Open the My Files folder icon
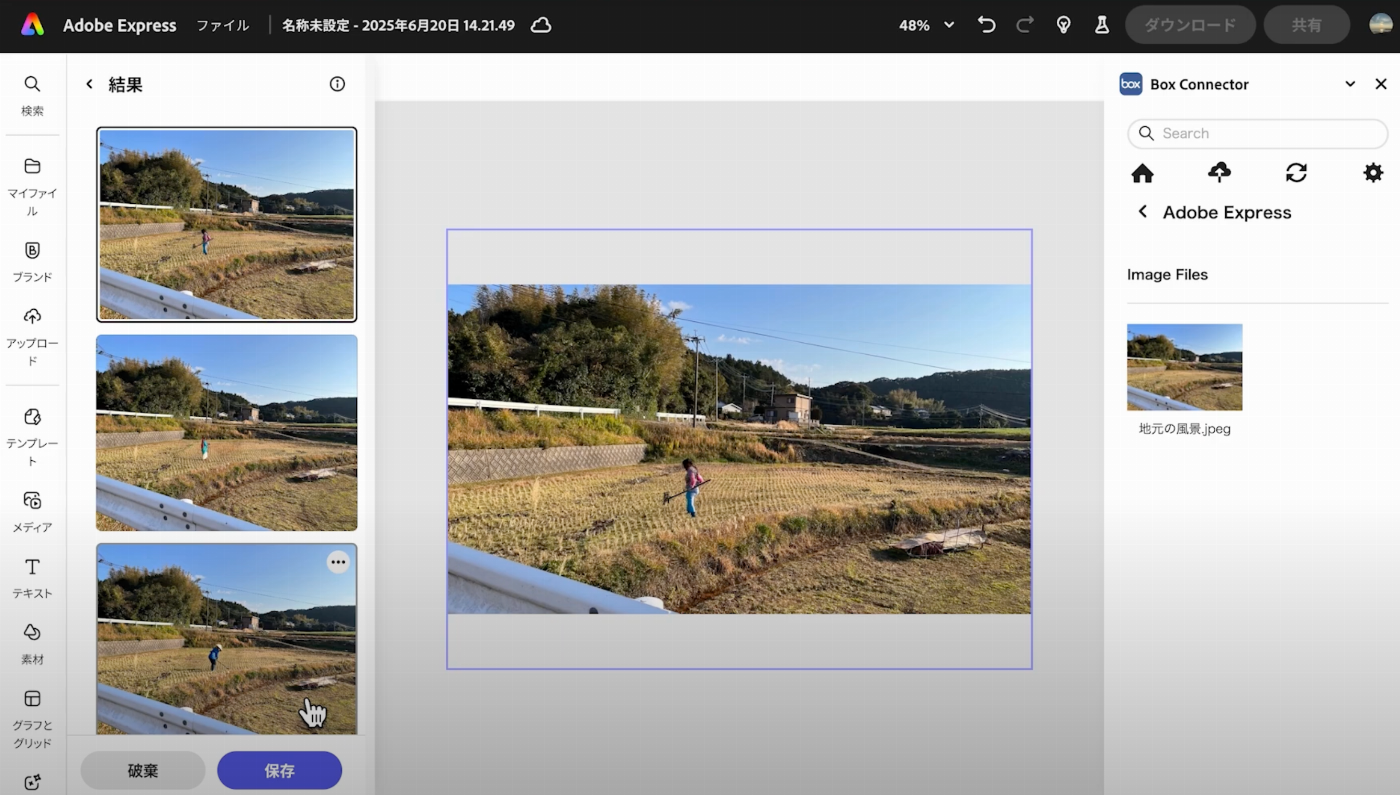Screen dimensions: 1400x795 pos(32,167)
